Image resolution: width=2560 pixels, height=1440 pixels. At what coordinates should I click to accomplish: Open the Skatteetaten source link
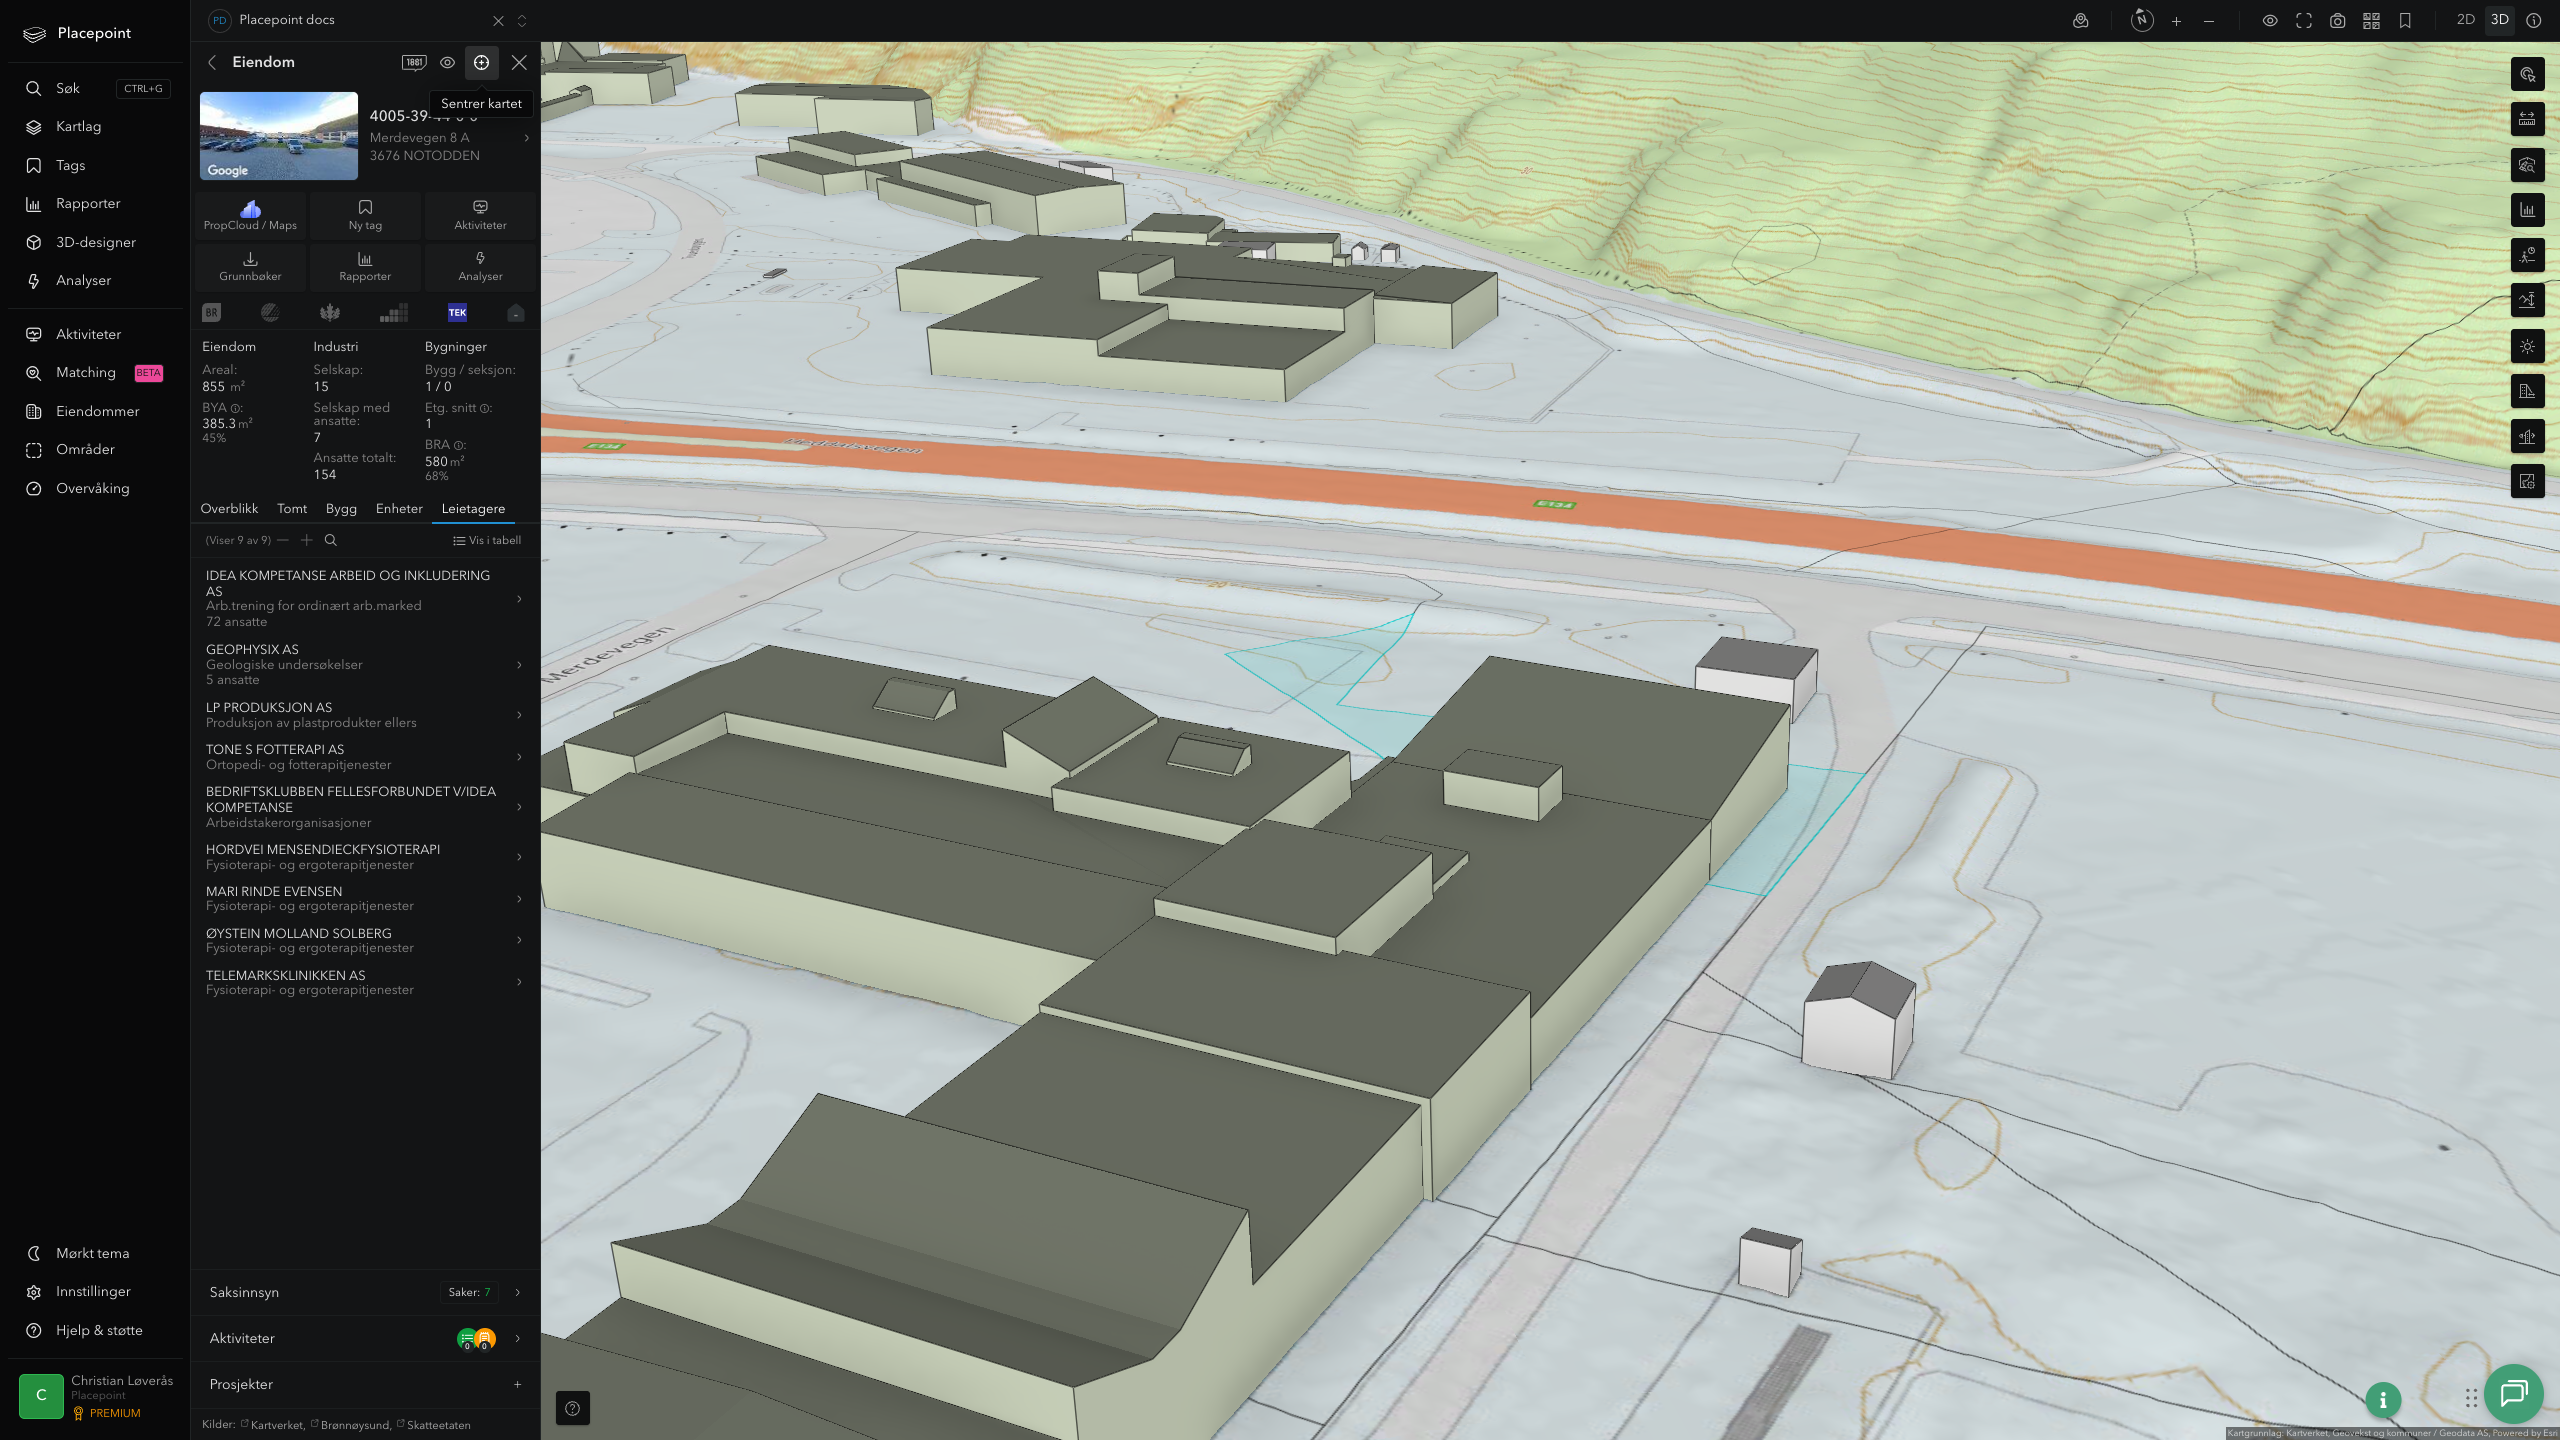click(438, 1425)
